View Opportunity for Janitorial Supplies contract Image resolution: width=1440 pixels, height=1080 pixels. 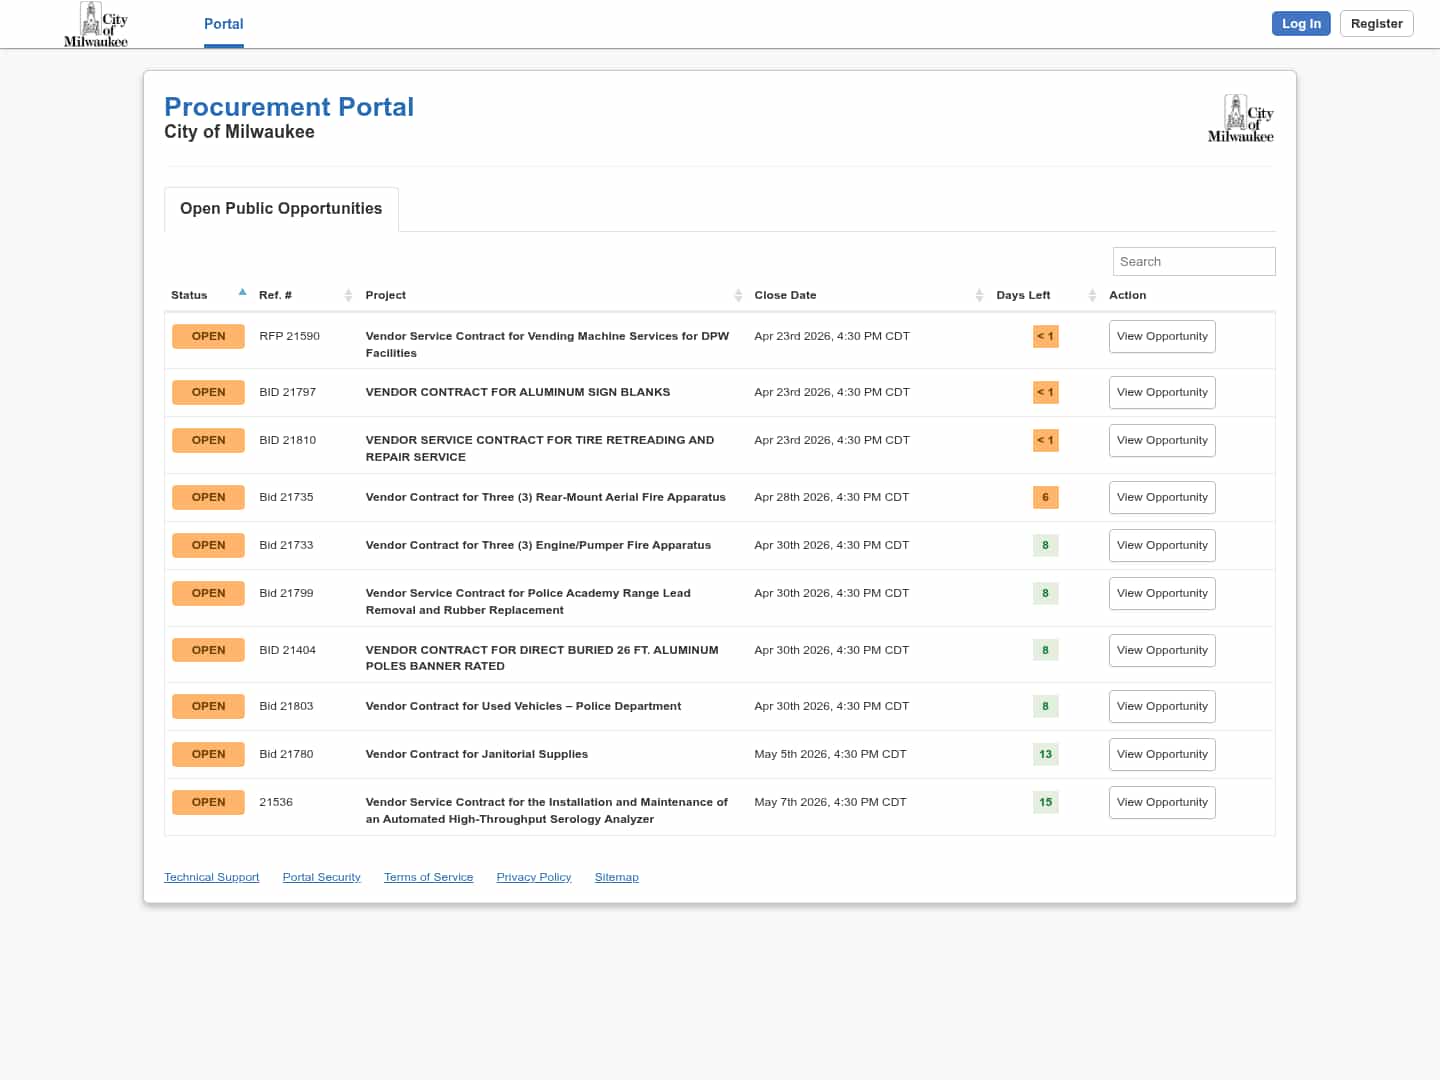point(1161,755)
